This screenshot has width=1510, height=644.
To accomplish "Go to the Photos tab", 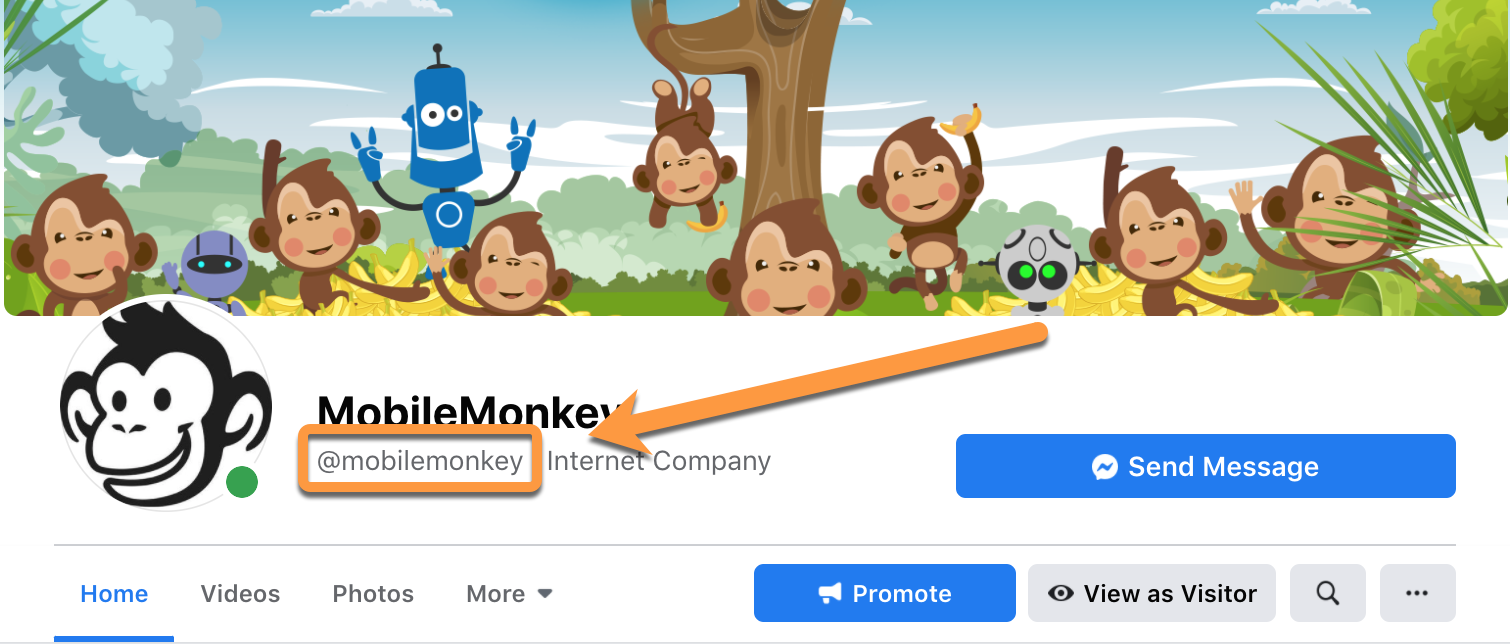I will [x=373, y=594].
